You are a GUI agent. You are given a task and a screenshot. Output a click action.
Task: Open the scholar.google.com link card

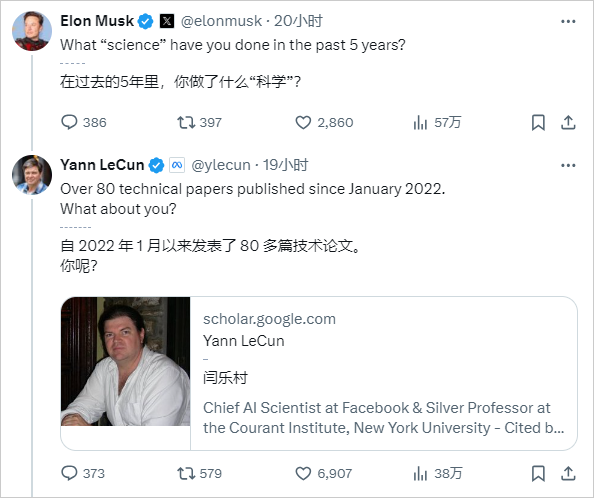319,373
